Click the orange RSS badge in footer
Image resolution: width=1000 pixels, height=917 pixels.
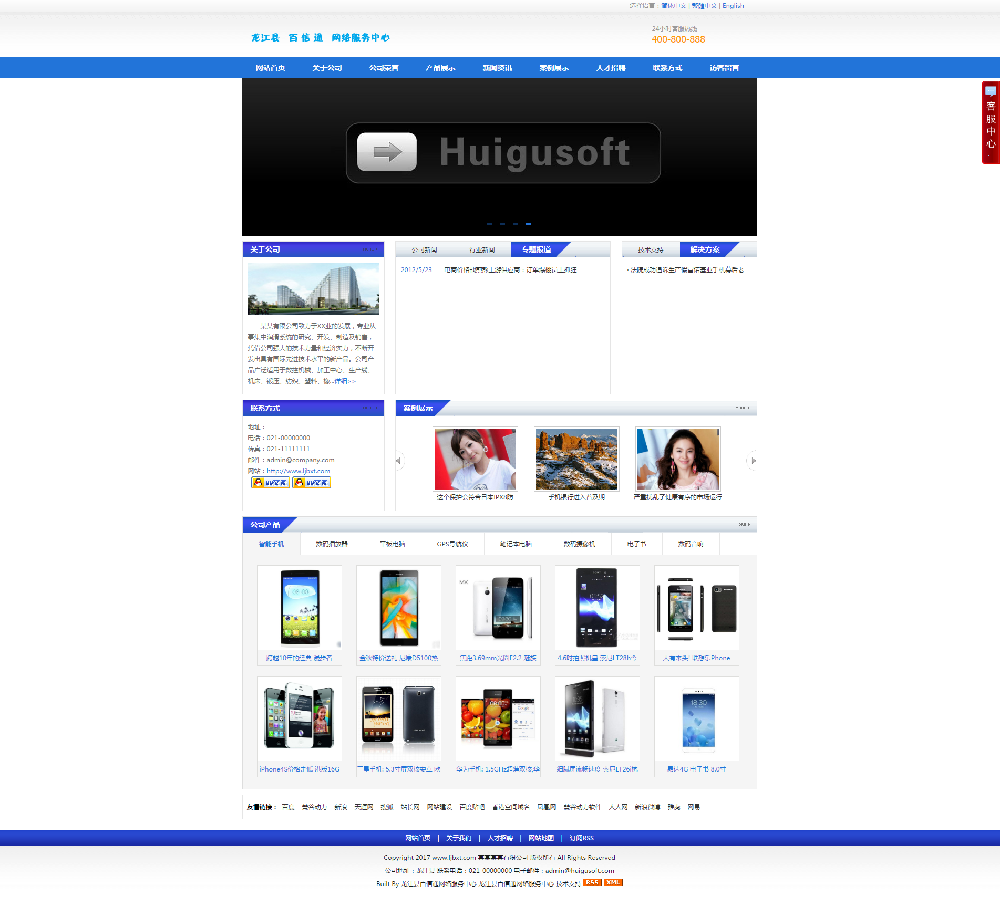click(x=592, y=883)
